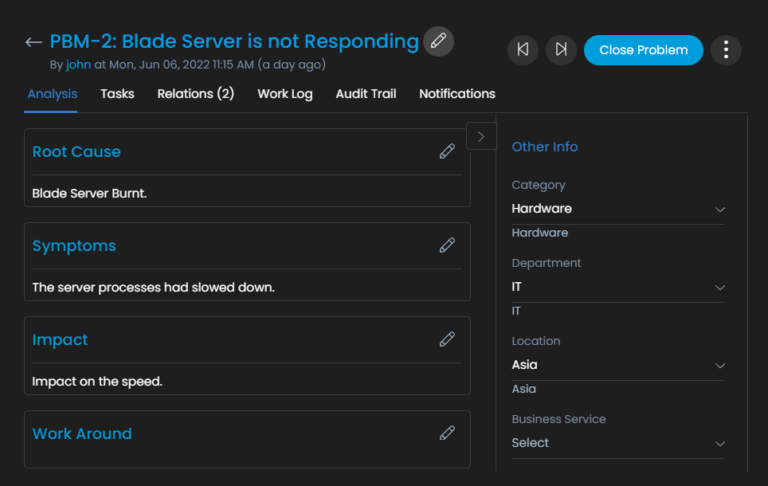Image resolution: width=768 pixels, height=486 pixels.
Task: Edit the problem title with pencil icon
Action: [438, 41]
